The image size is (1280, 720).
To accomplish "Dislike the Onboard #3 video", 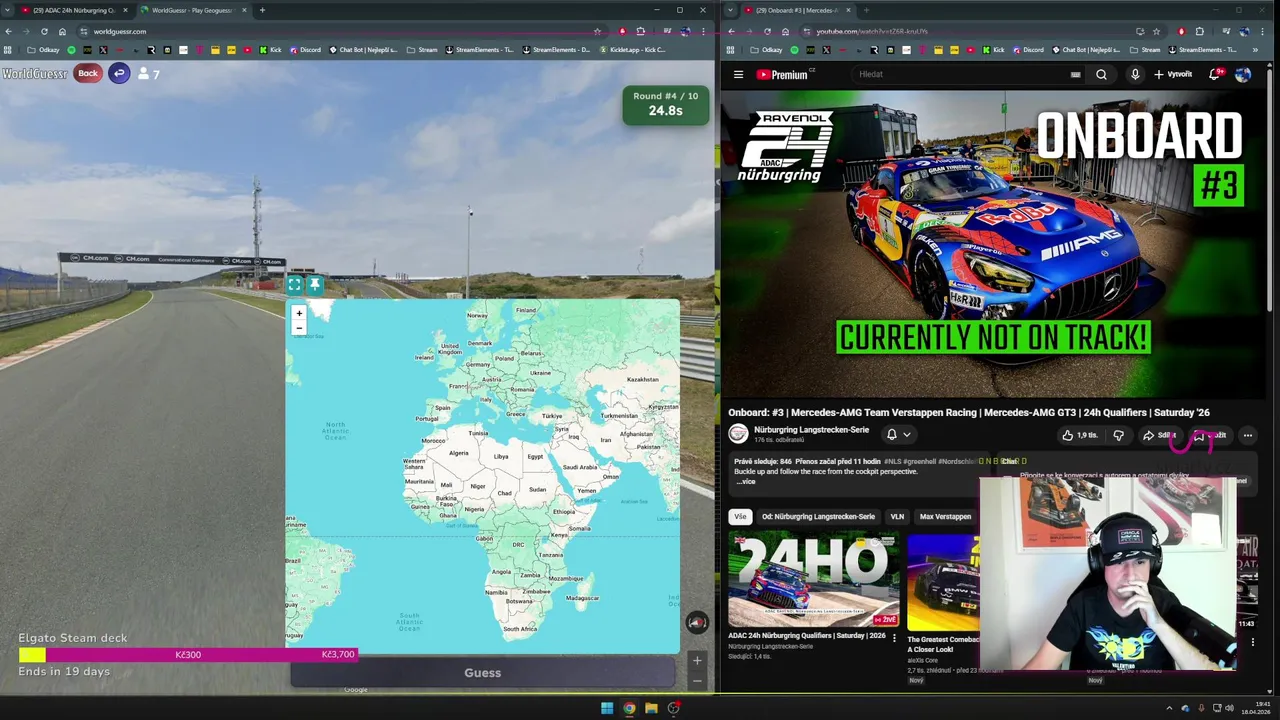I will 1118,435.
